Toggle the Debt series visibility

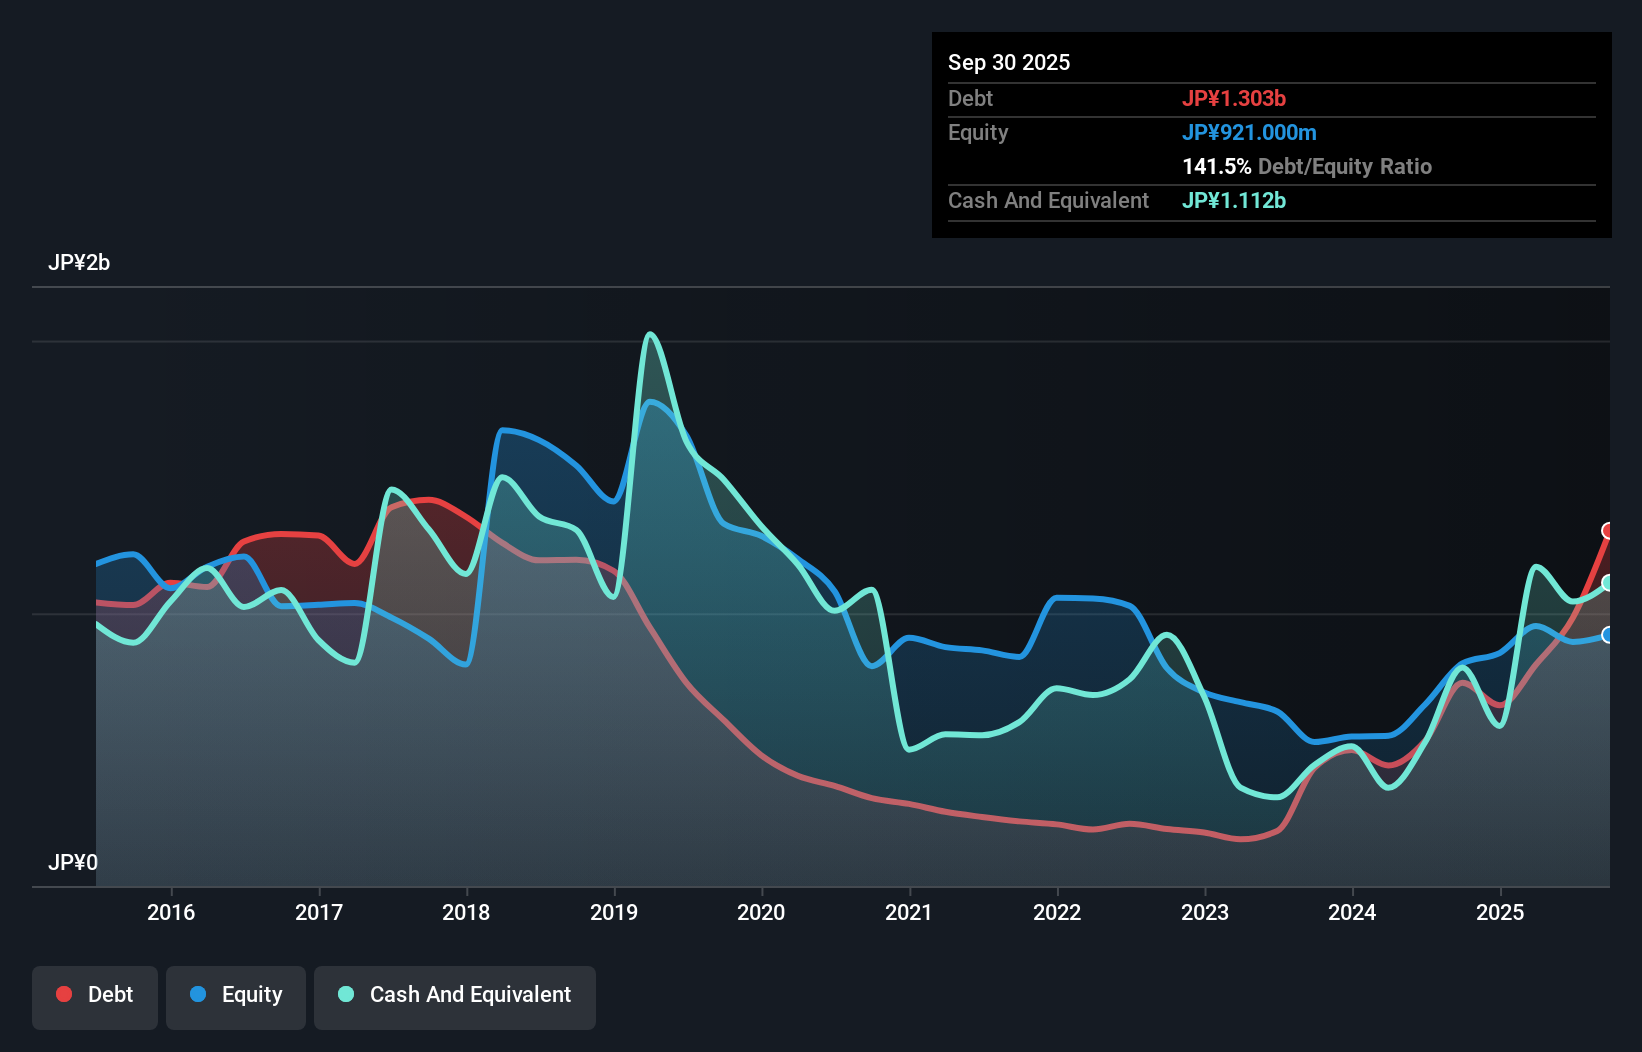click(95, 995)
